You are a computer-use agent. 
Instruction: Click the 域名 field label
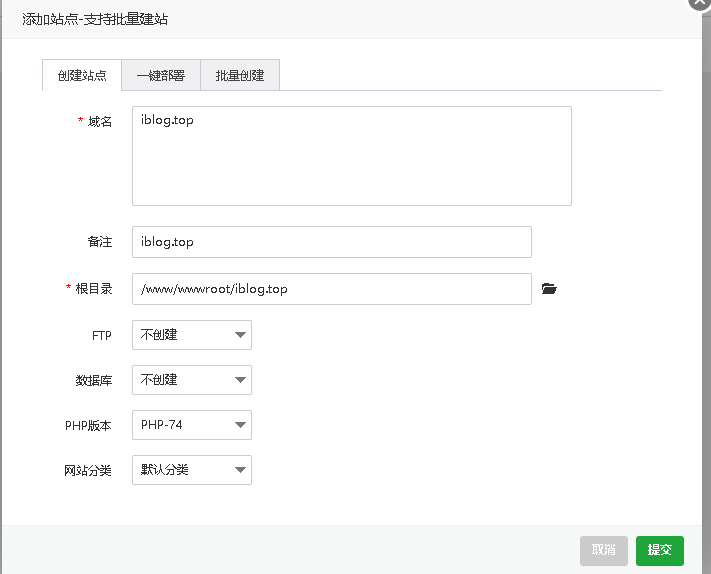point(100,121)
